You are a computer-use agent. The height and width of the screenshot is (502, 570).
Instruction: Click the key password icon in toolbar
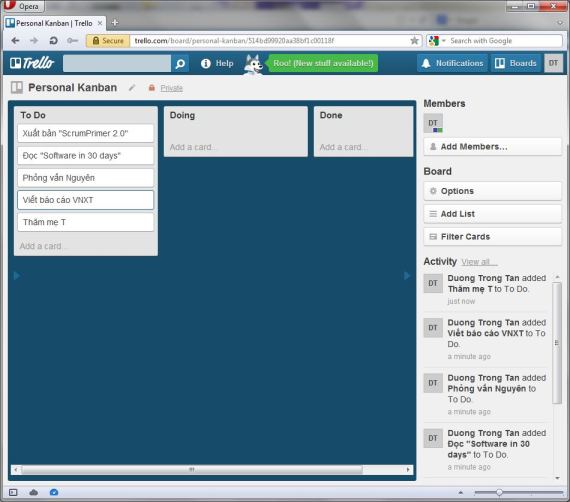[72, 40]
